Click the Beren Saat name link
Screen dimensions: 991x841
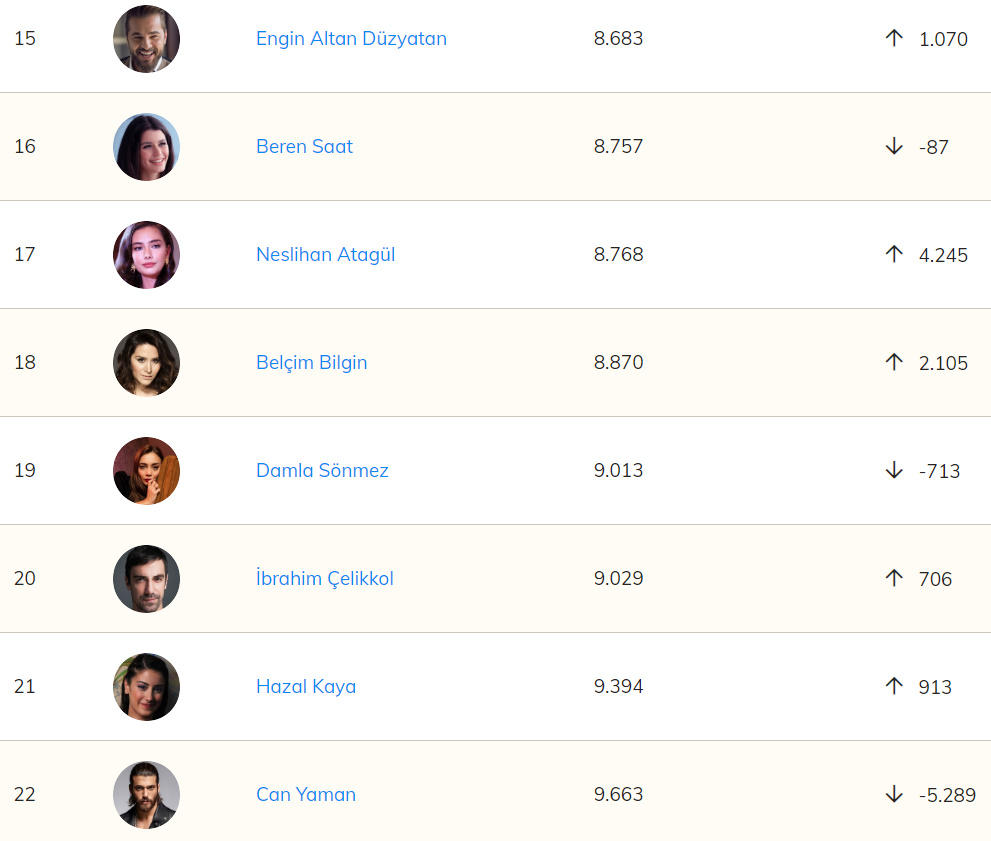pyautogui.click(x=304, y=147)
